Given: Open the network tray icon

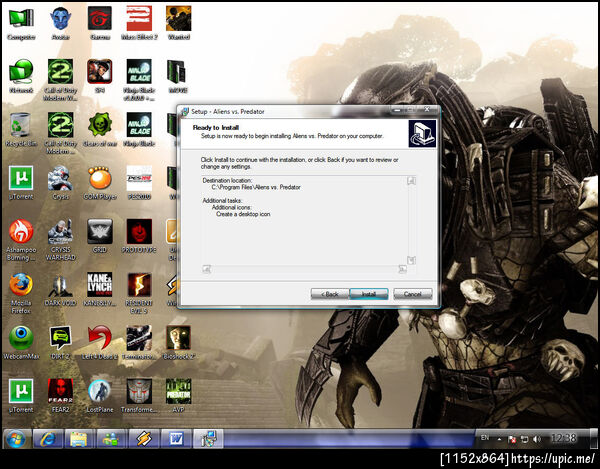Looking at the screenshot, I should pos(524,439).
